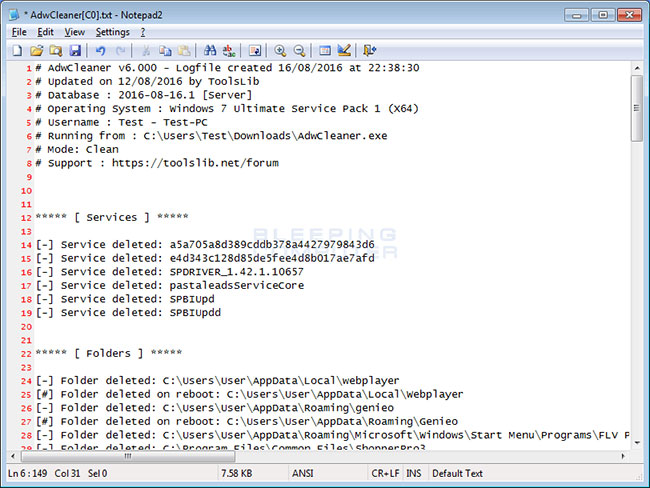Click pastaleadsServiceCore service line
Viewport: 650px width, 488px height.
(170, 285)
